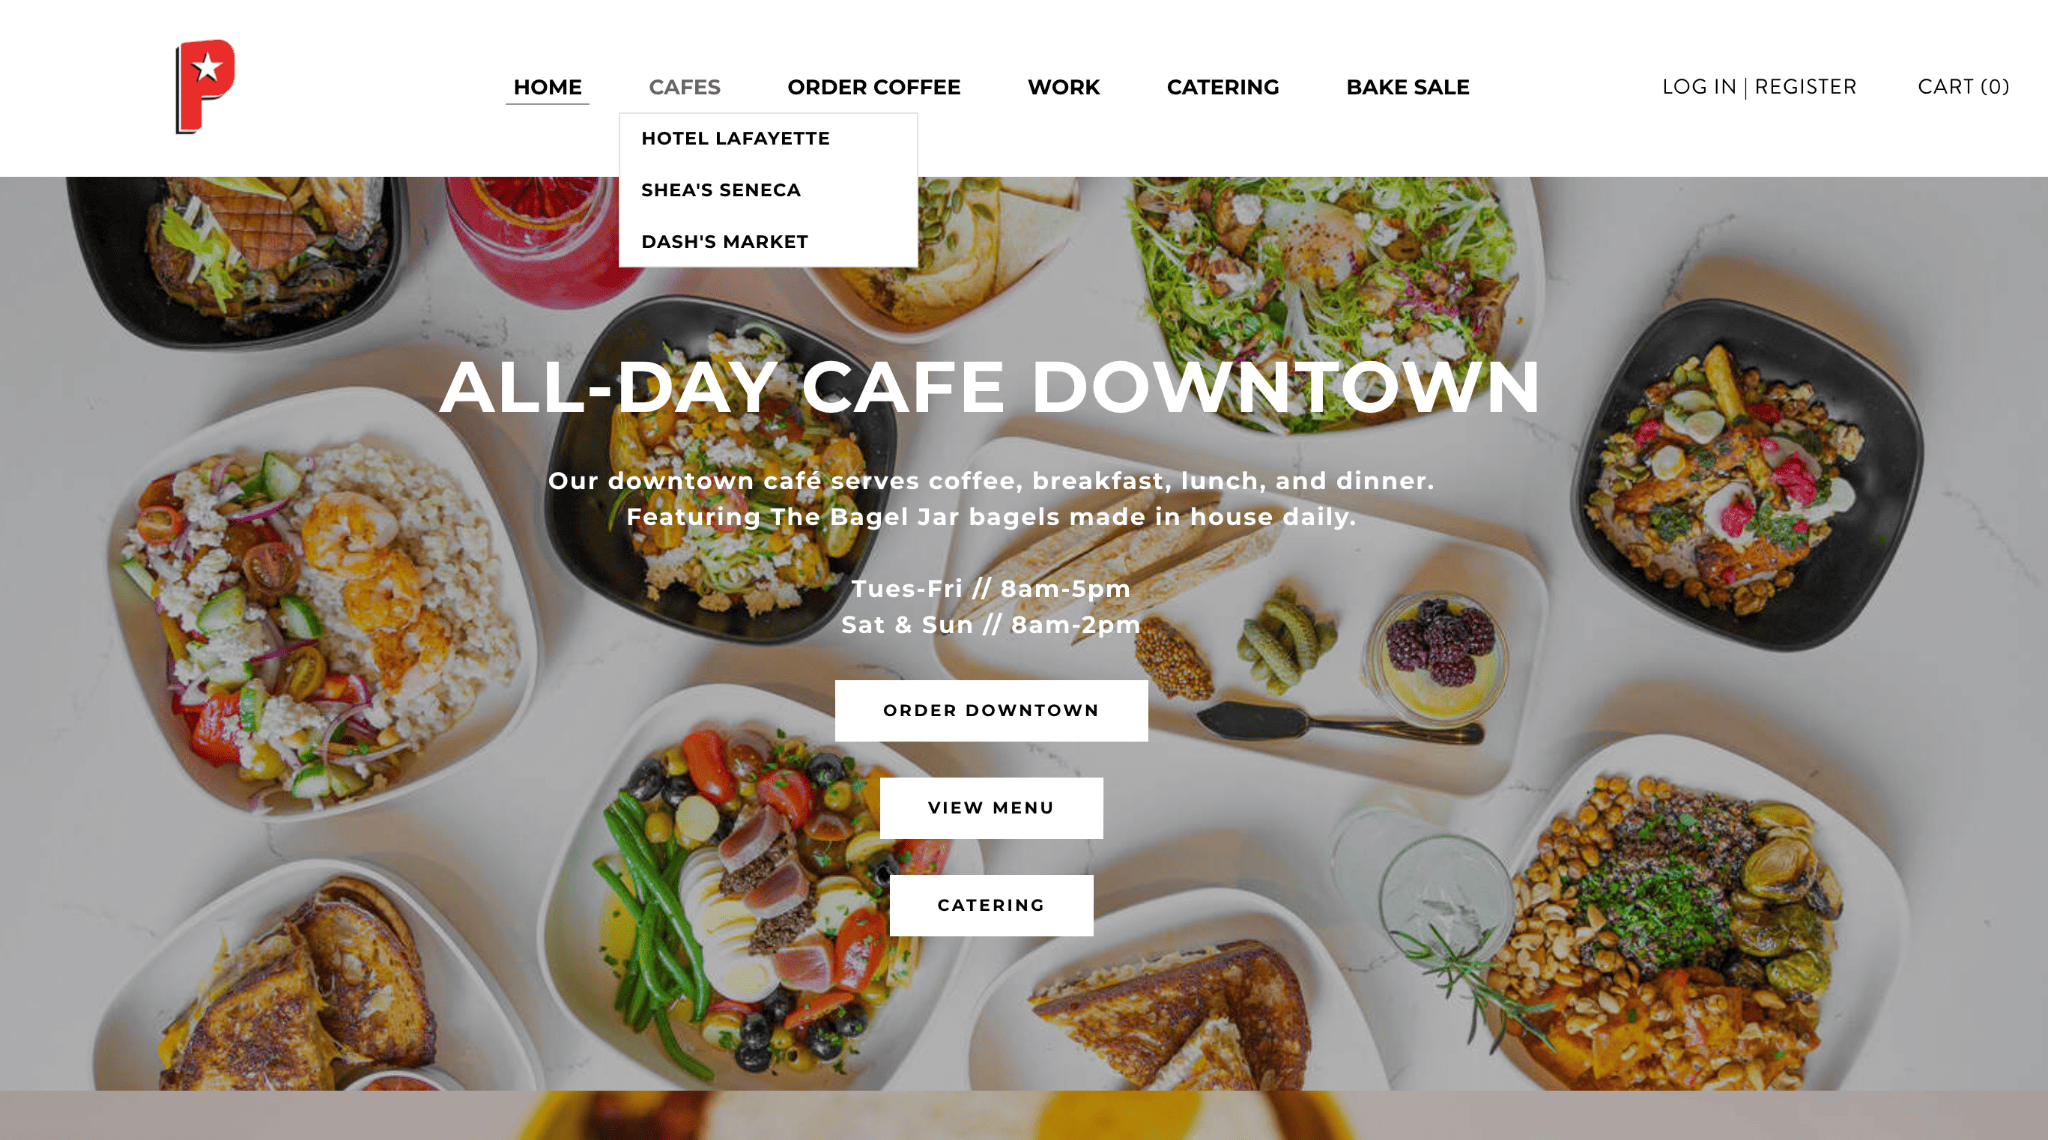2048x1140 pixels.
Task: Click the CATERING call-to-action button
Action: (991, 904)
